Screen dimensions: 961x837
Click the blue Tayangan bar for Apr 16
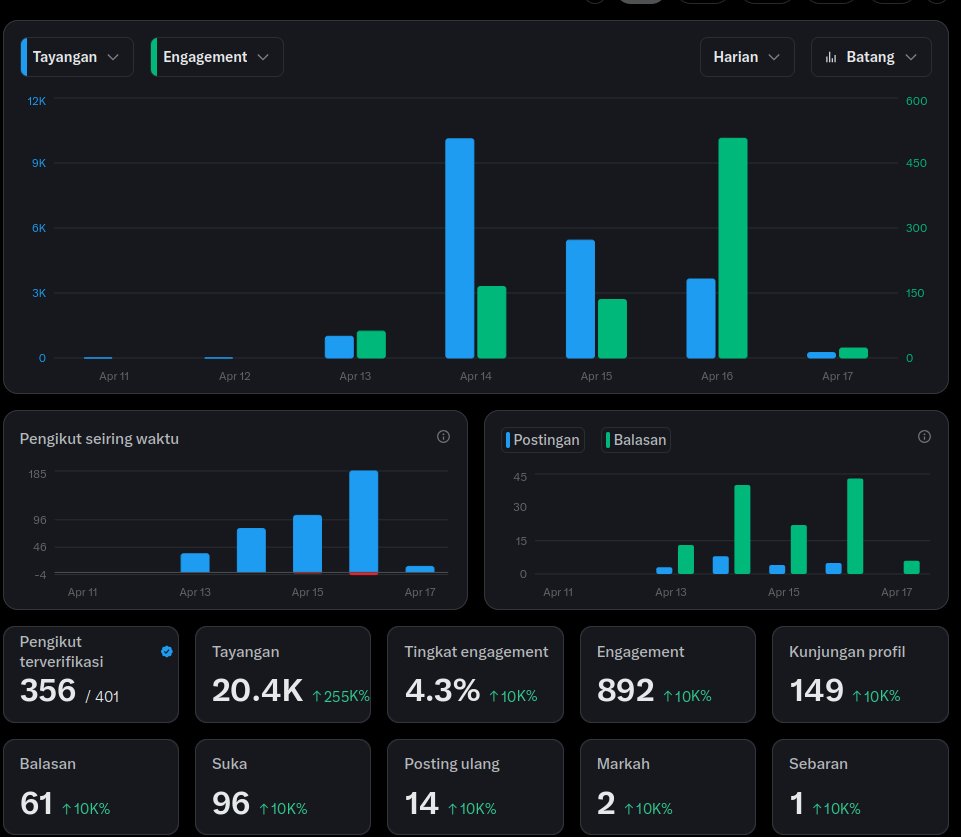click(x=701, y=319)
